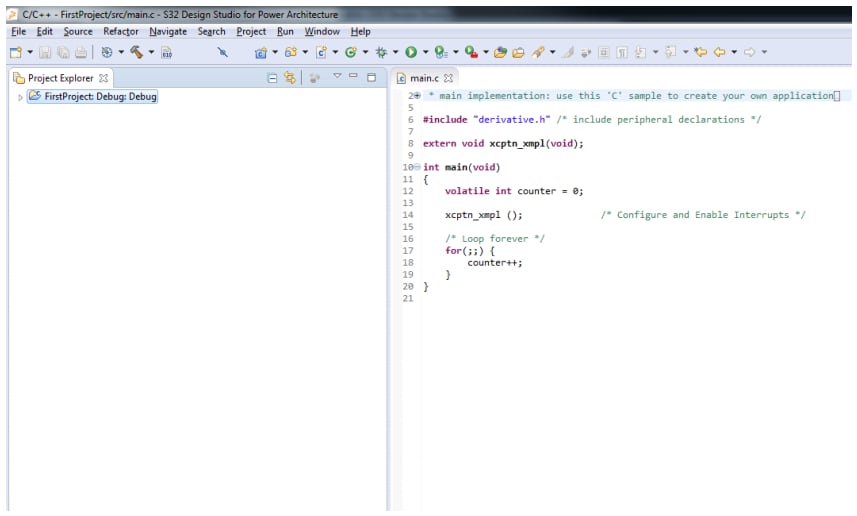
Task: Click the Debug bug icon
Action: point(380,52)
